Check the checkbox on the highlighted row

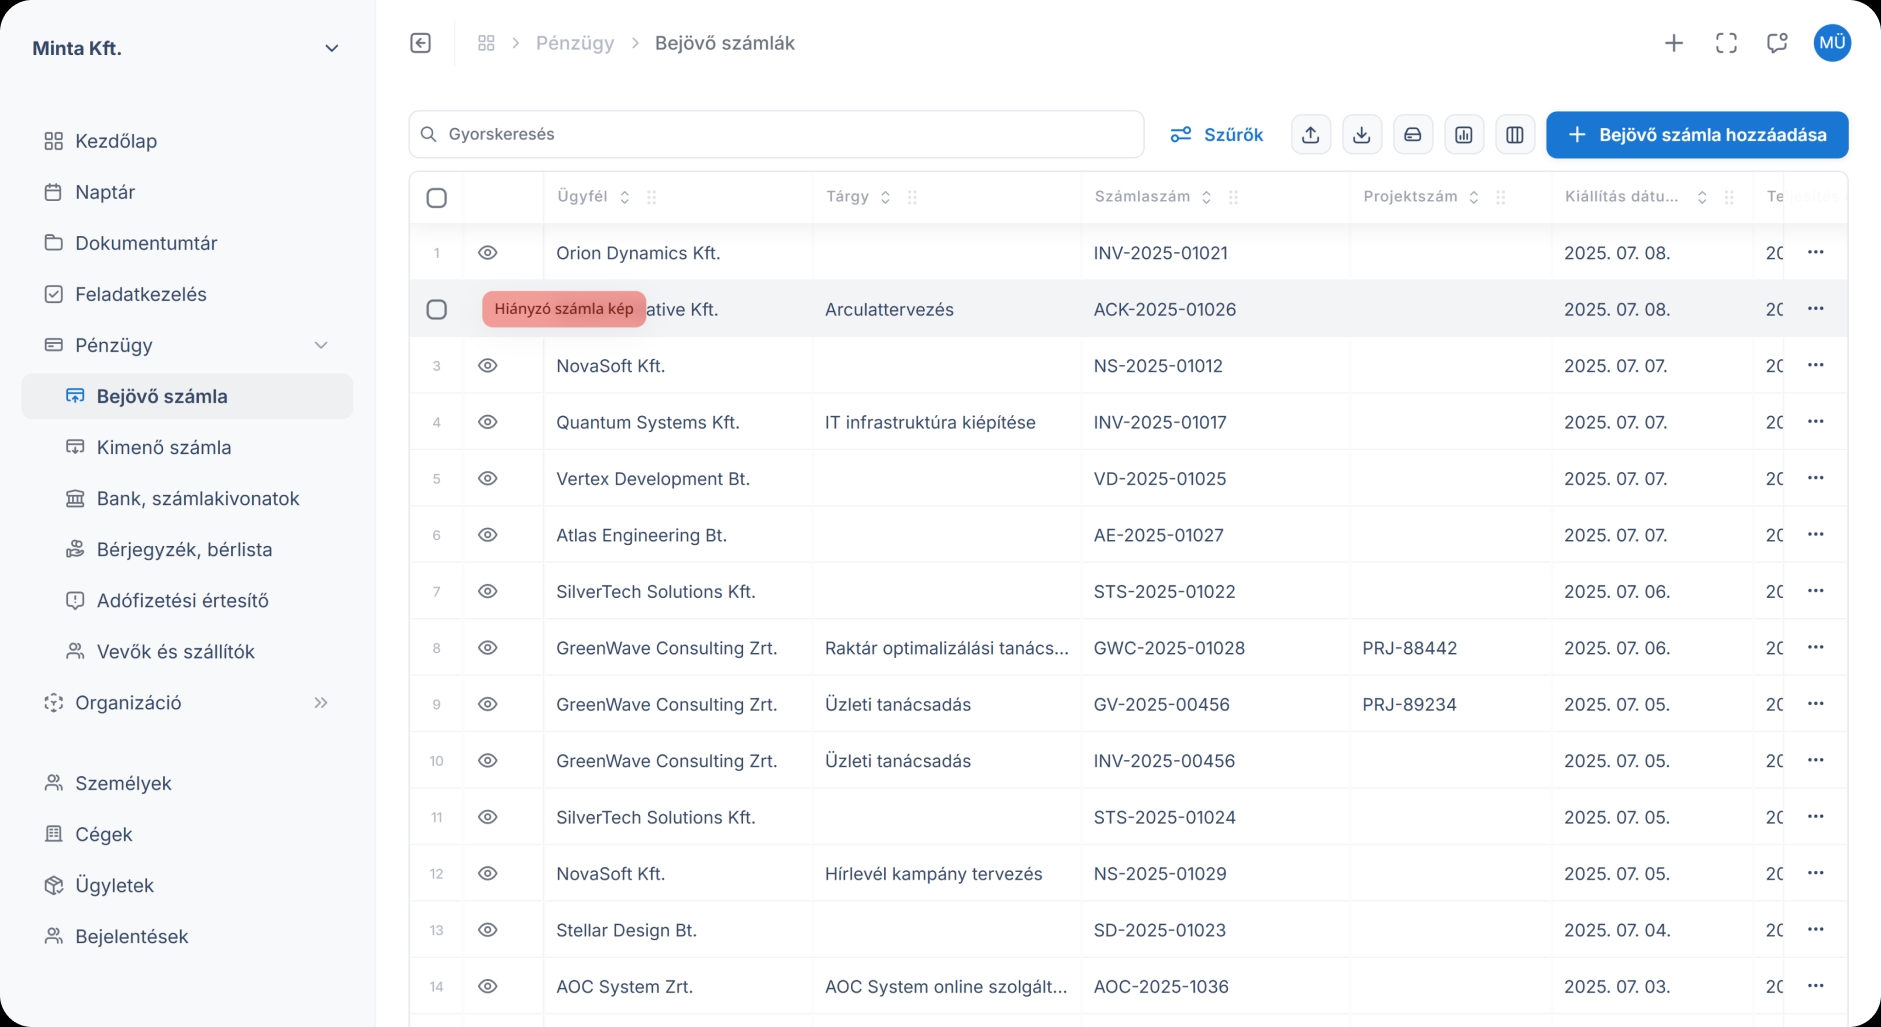click(x=436, y=309)
